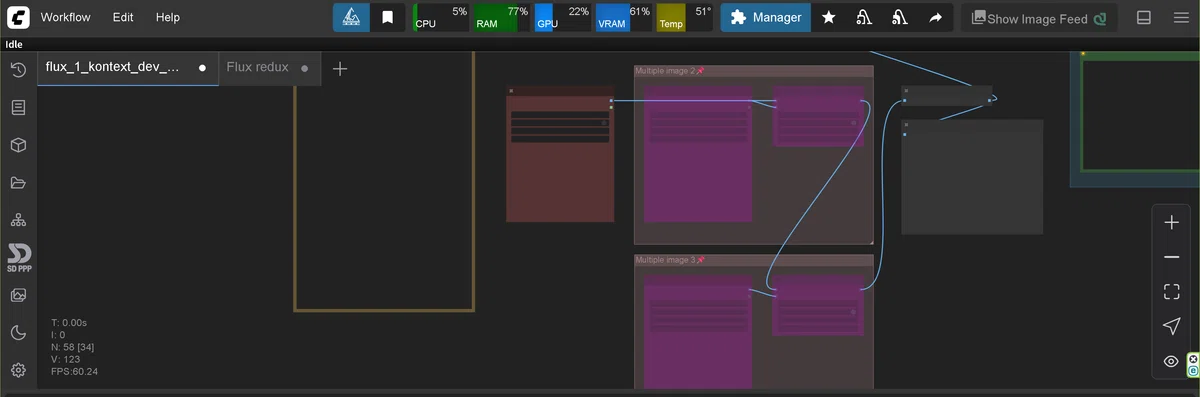Viewport: 1200px width, 397px height.
Task: Open the model library cube icon
Action: click(18, 145)
